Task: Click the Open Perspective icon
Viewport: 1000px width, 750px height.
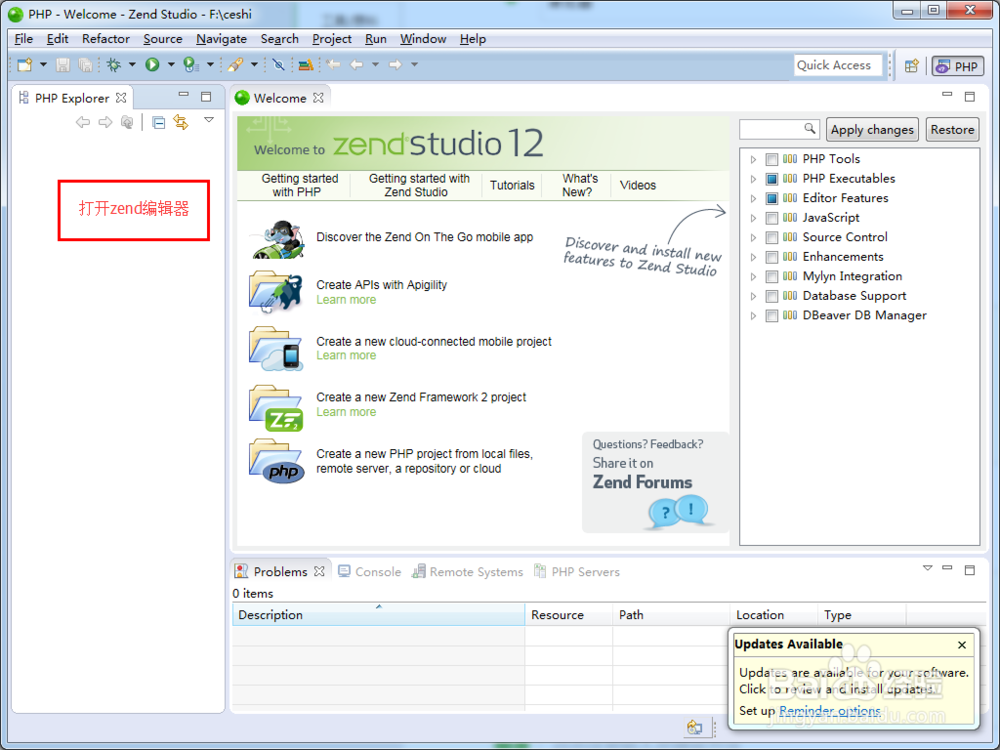Action: tap(911, 65)
